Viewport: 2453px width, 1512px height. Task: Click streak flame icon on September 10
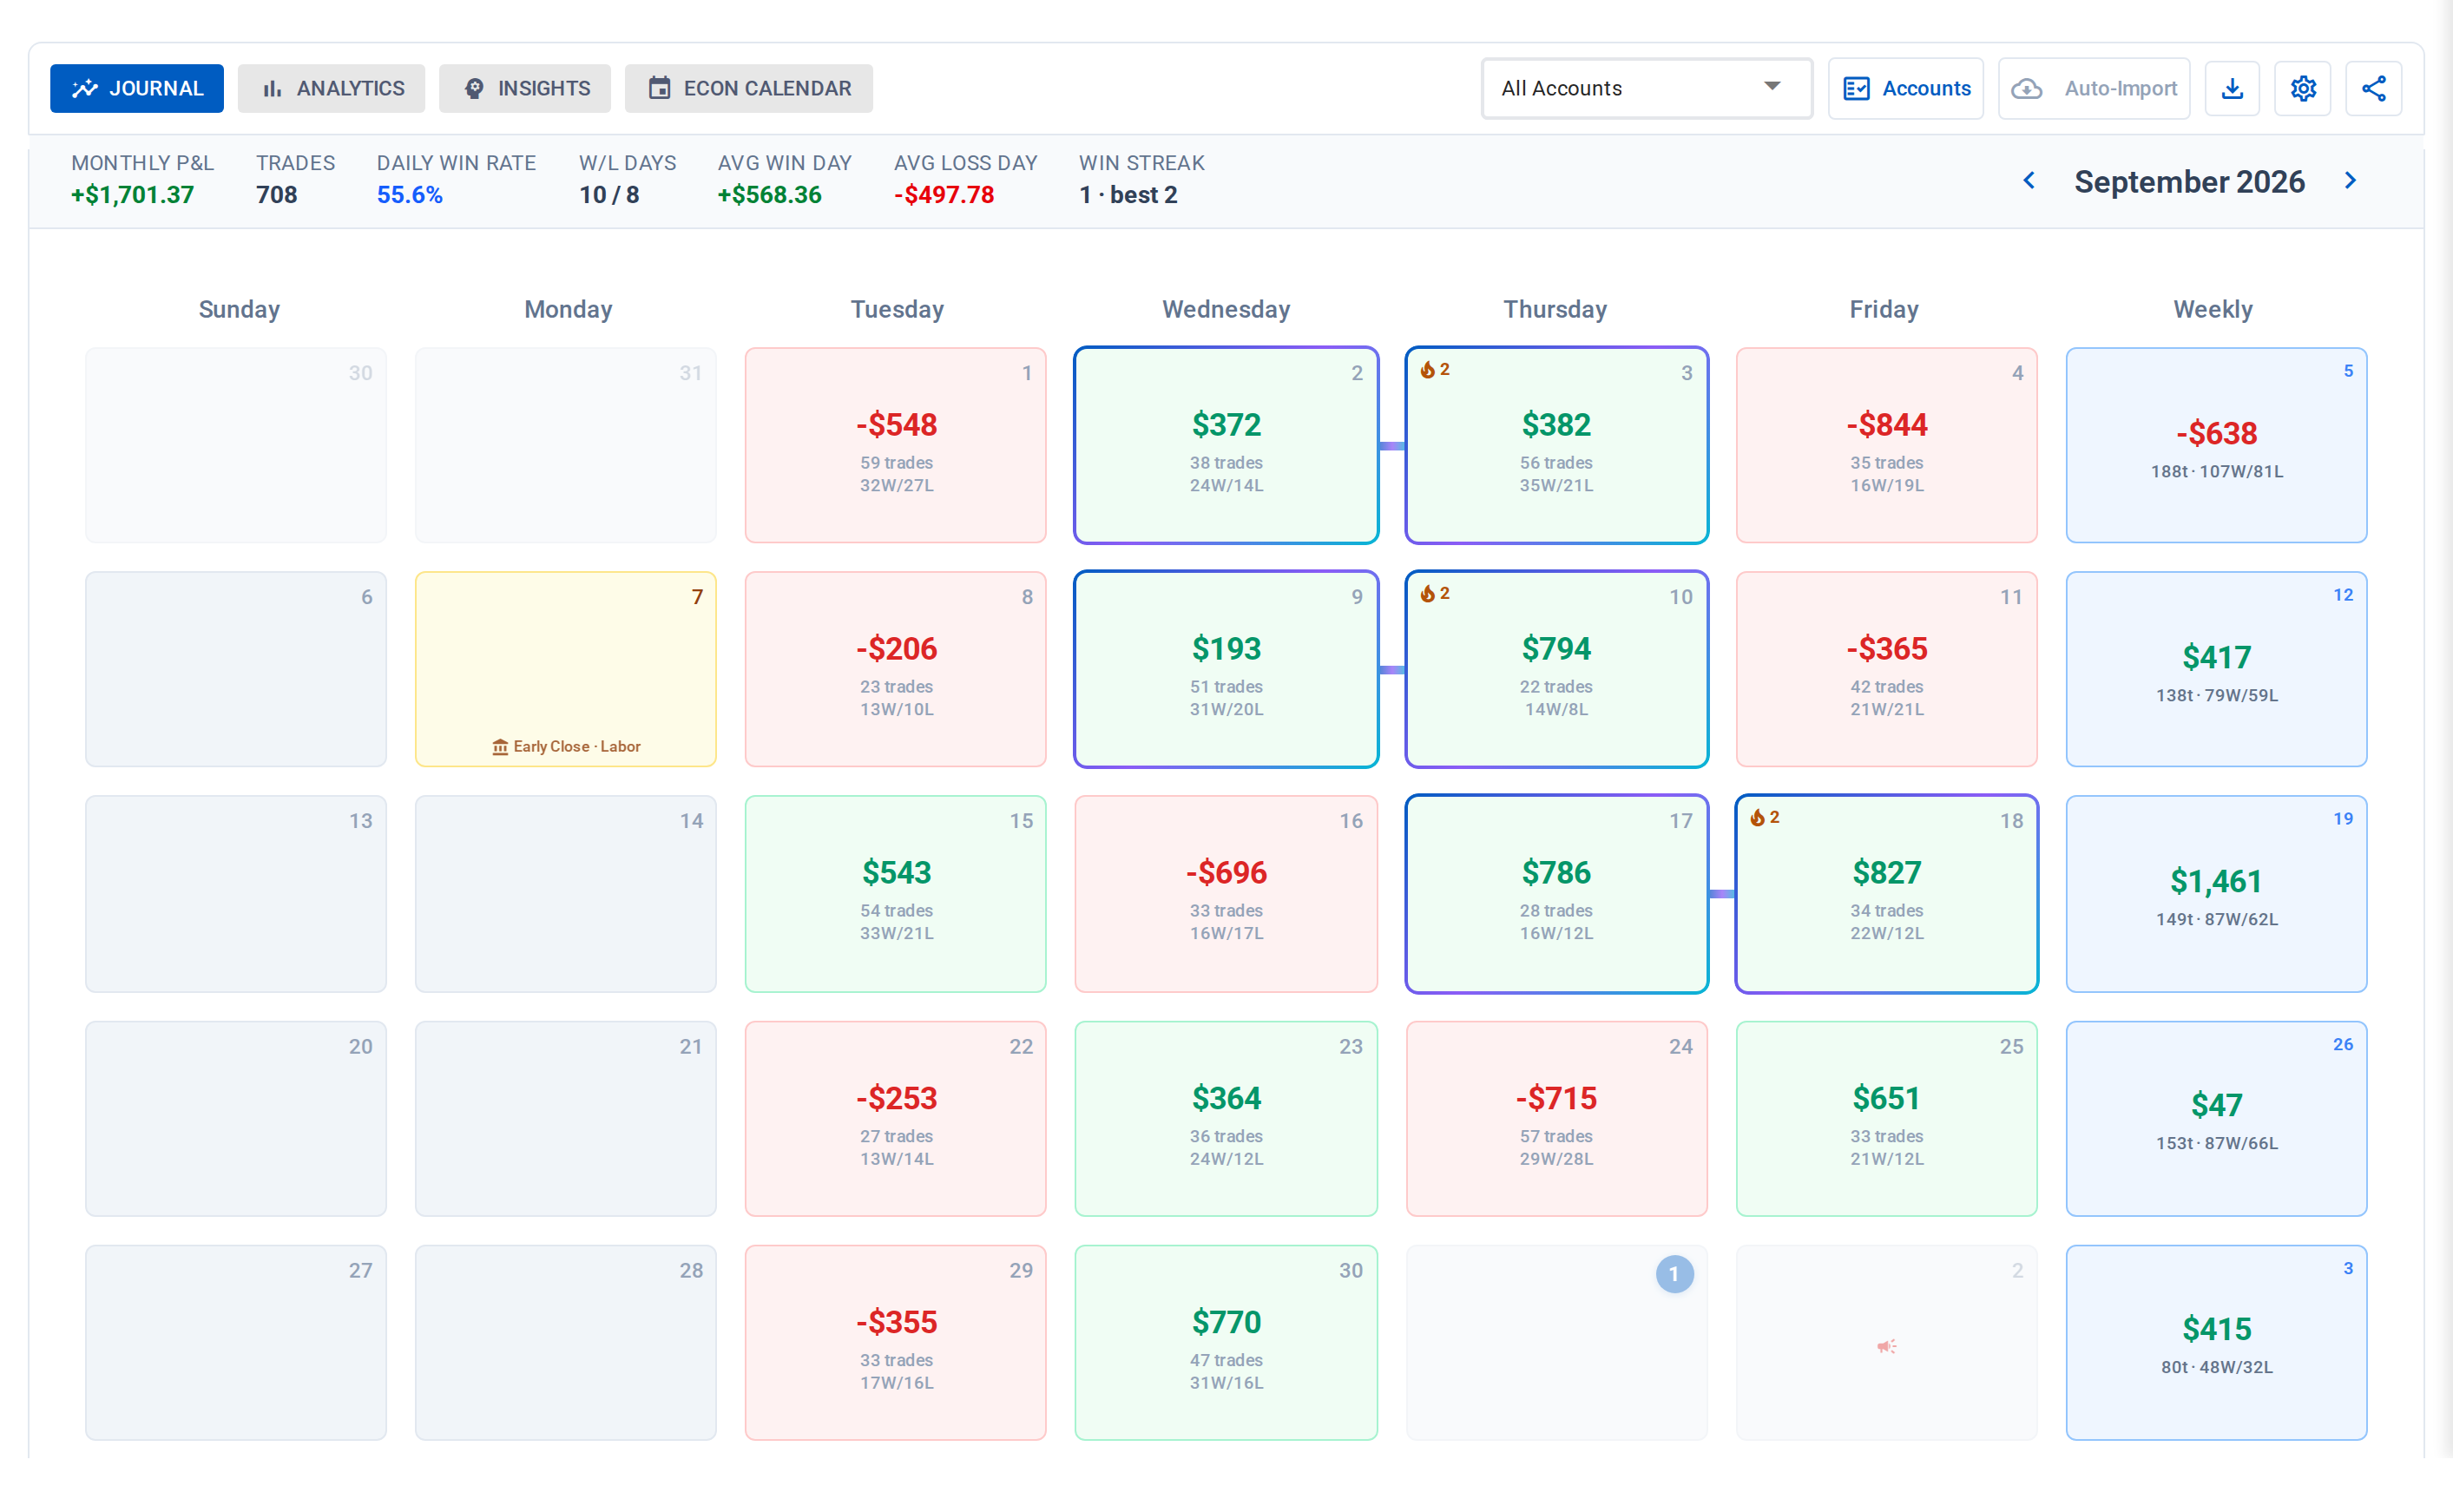[x=1428, y=594]
